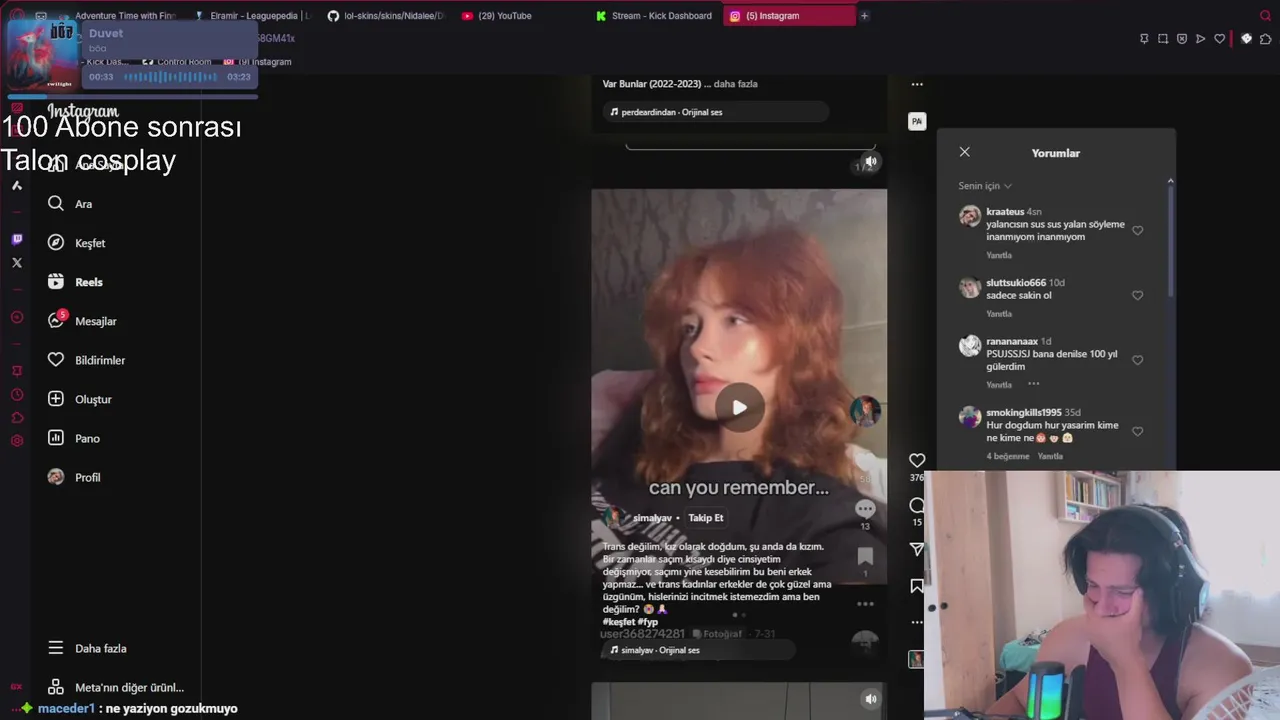Click Oluştur to create a post

point(79,399)
